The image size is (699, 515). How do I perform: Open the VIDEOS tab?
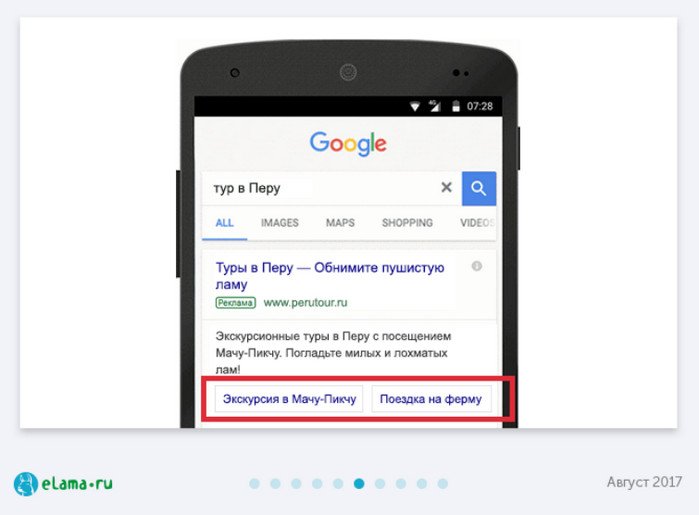pyautogui.click(x=477, y=223)
